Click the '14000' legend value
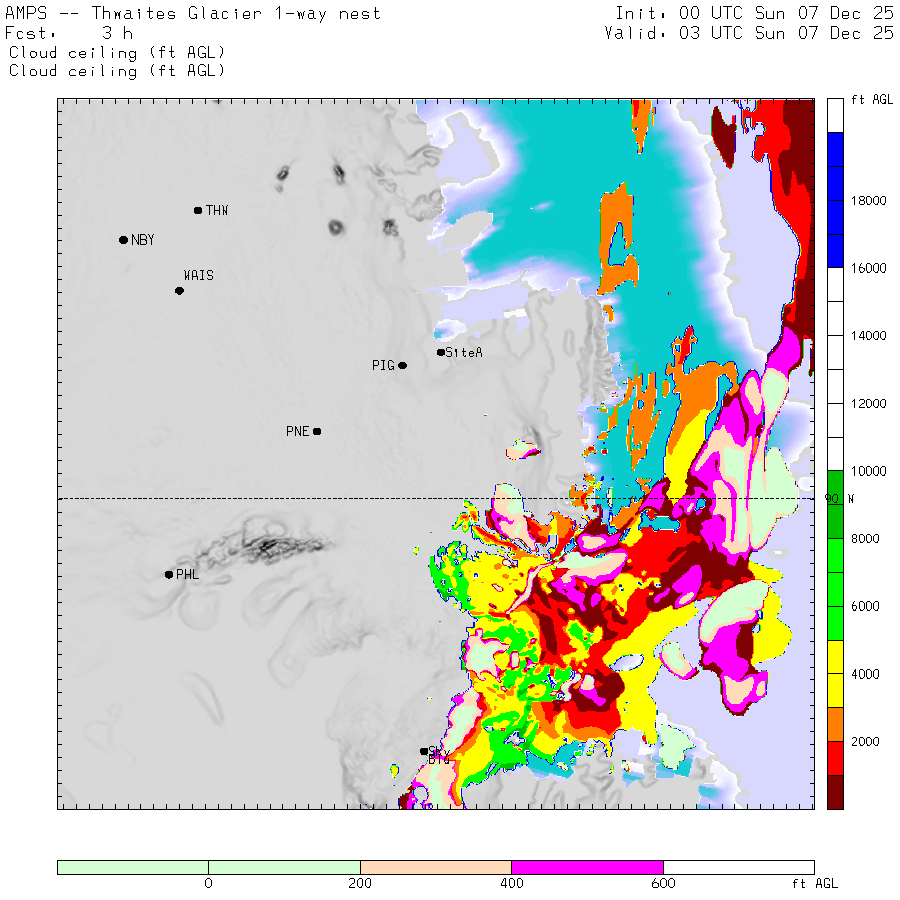Screen dimensions: 900x900 tap(868, 336)
